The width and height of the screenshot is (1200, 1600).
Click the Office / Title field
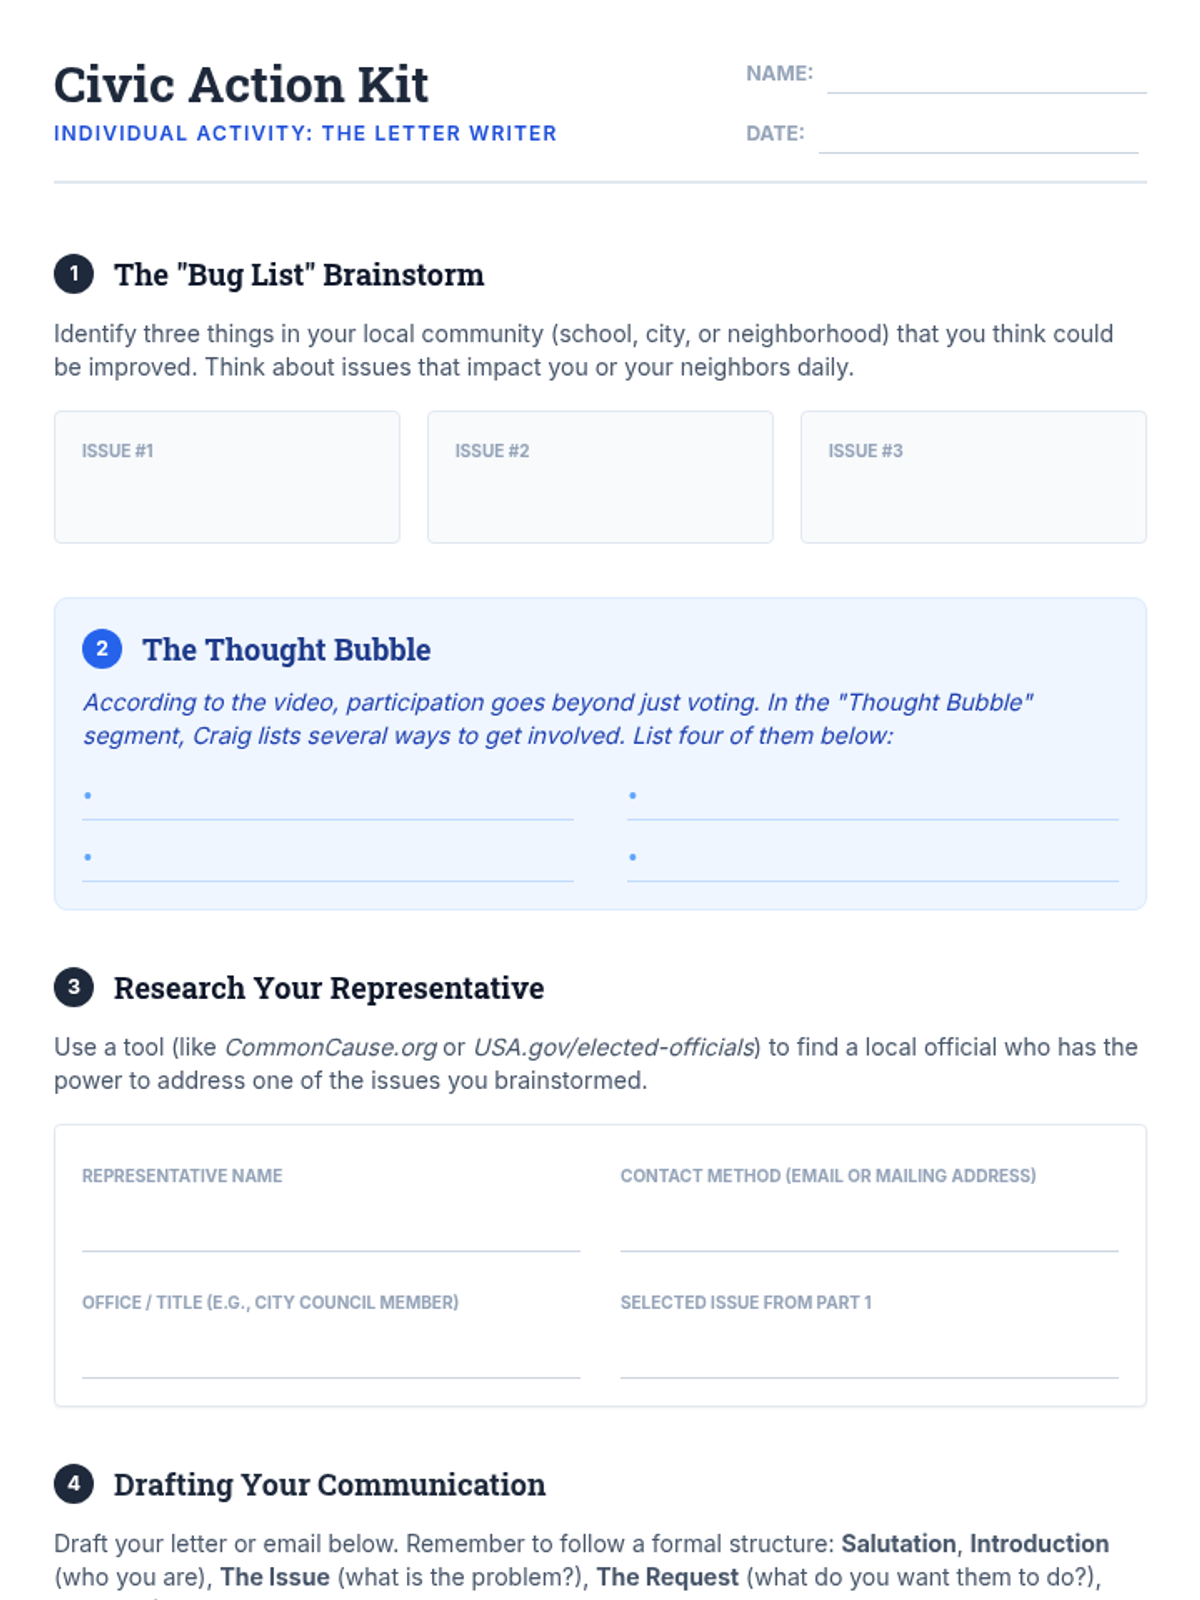coord(331,1357)
